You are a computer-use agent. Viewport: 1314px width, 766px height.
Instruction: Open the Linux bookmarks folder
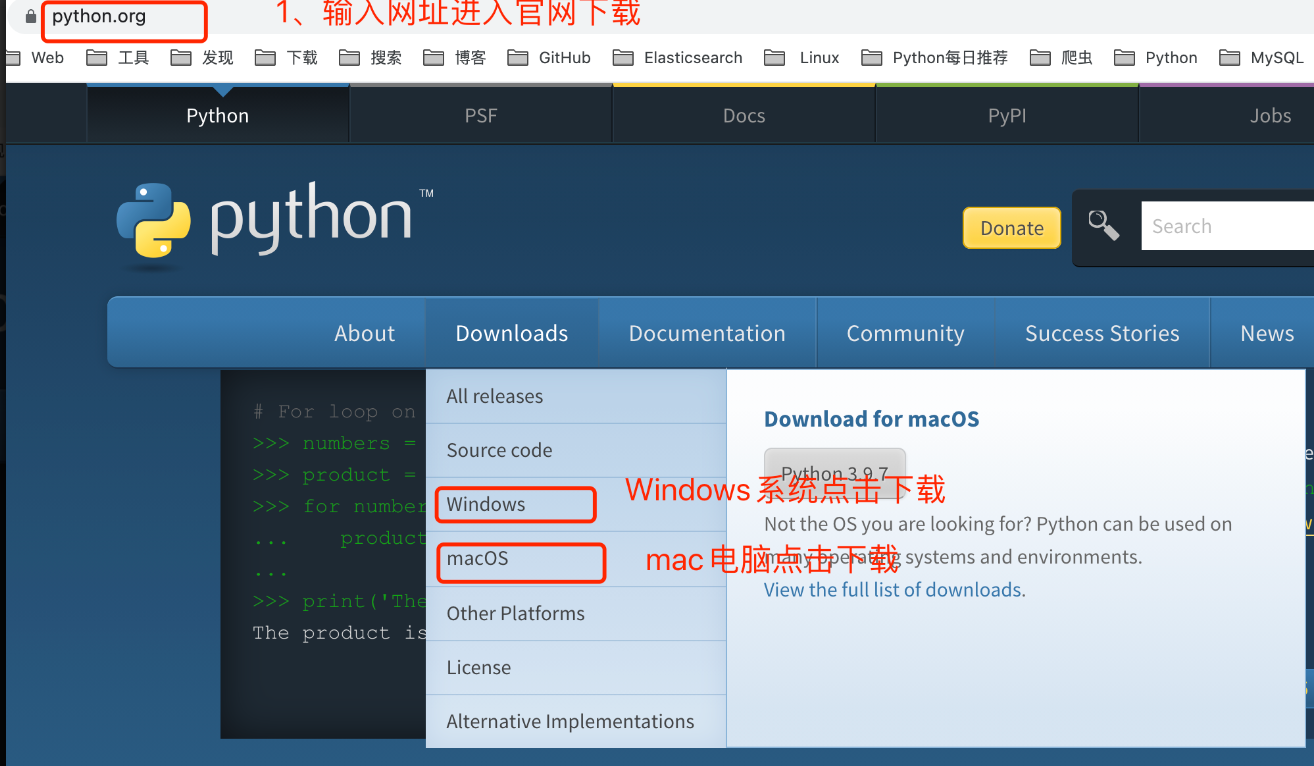pos(802,57)
